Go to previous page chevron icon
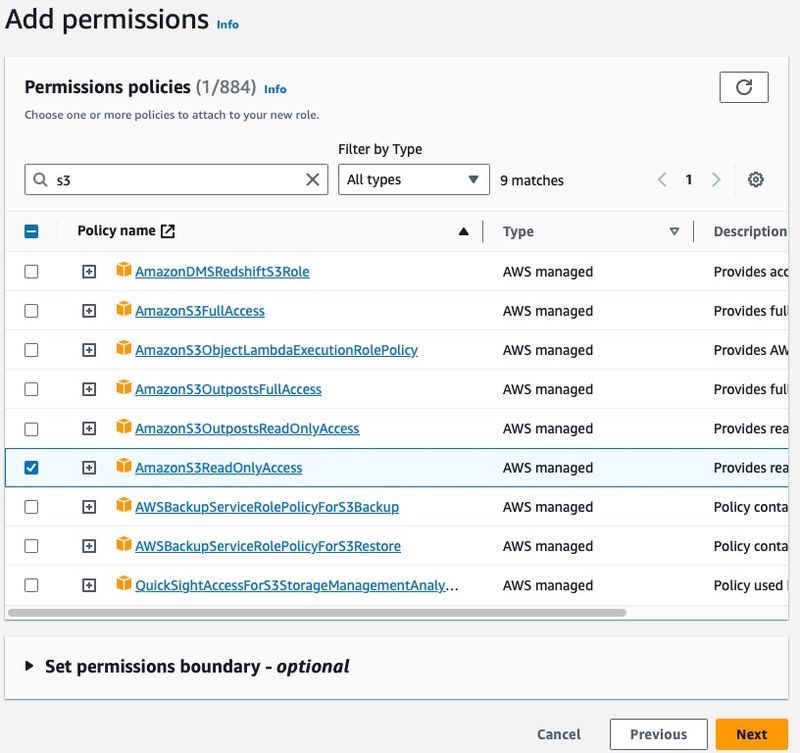 point(662,180)
